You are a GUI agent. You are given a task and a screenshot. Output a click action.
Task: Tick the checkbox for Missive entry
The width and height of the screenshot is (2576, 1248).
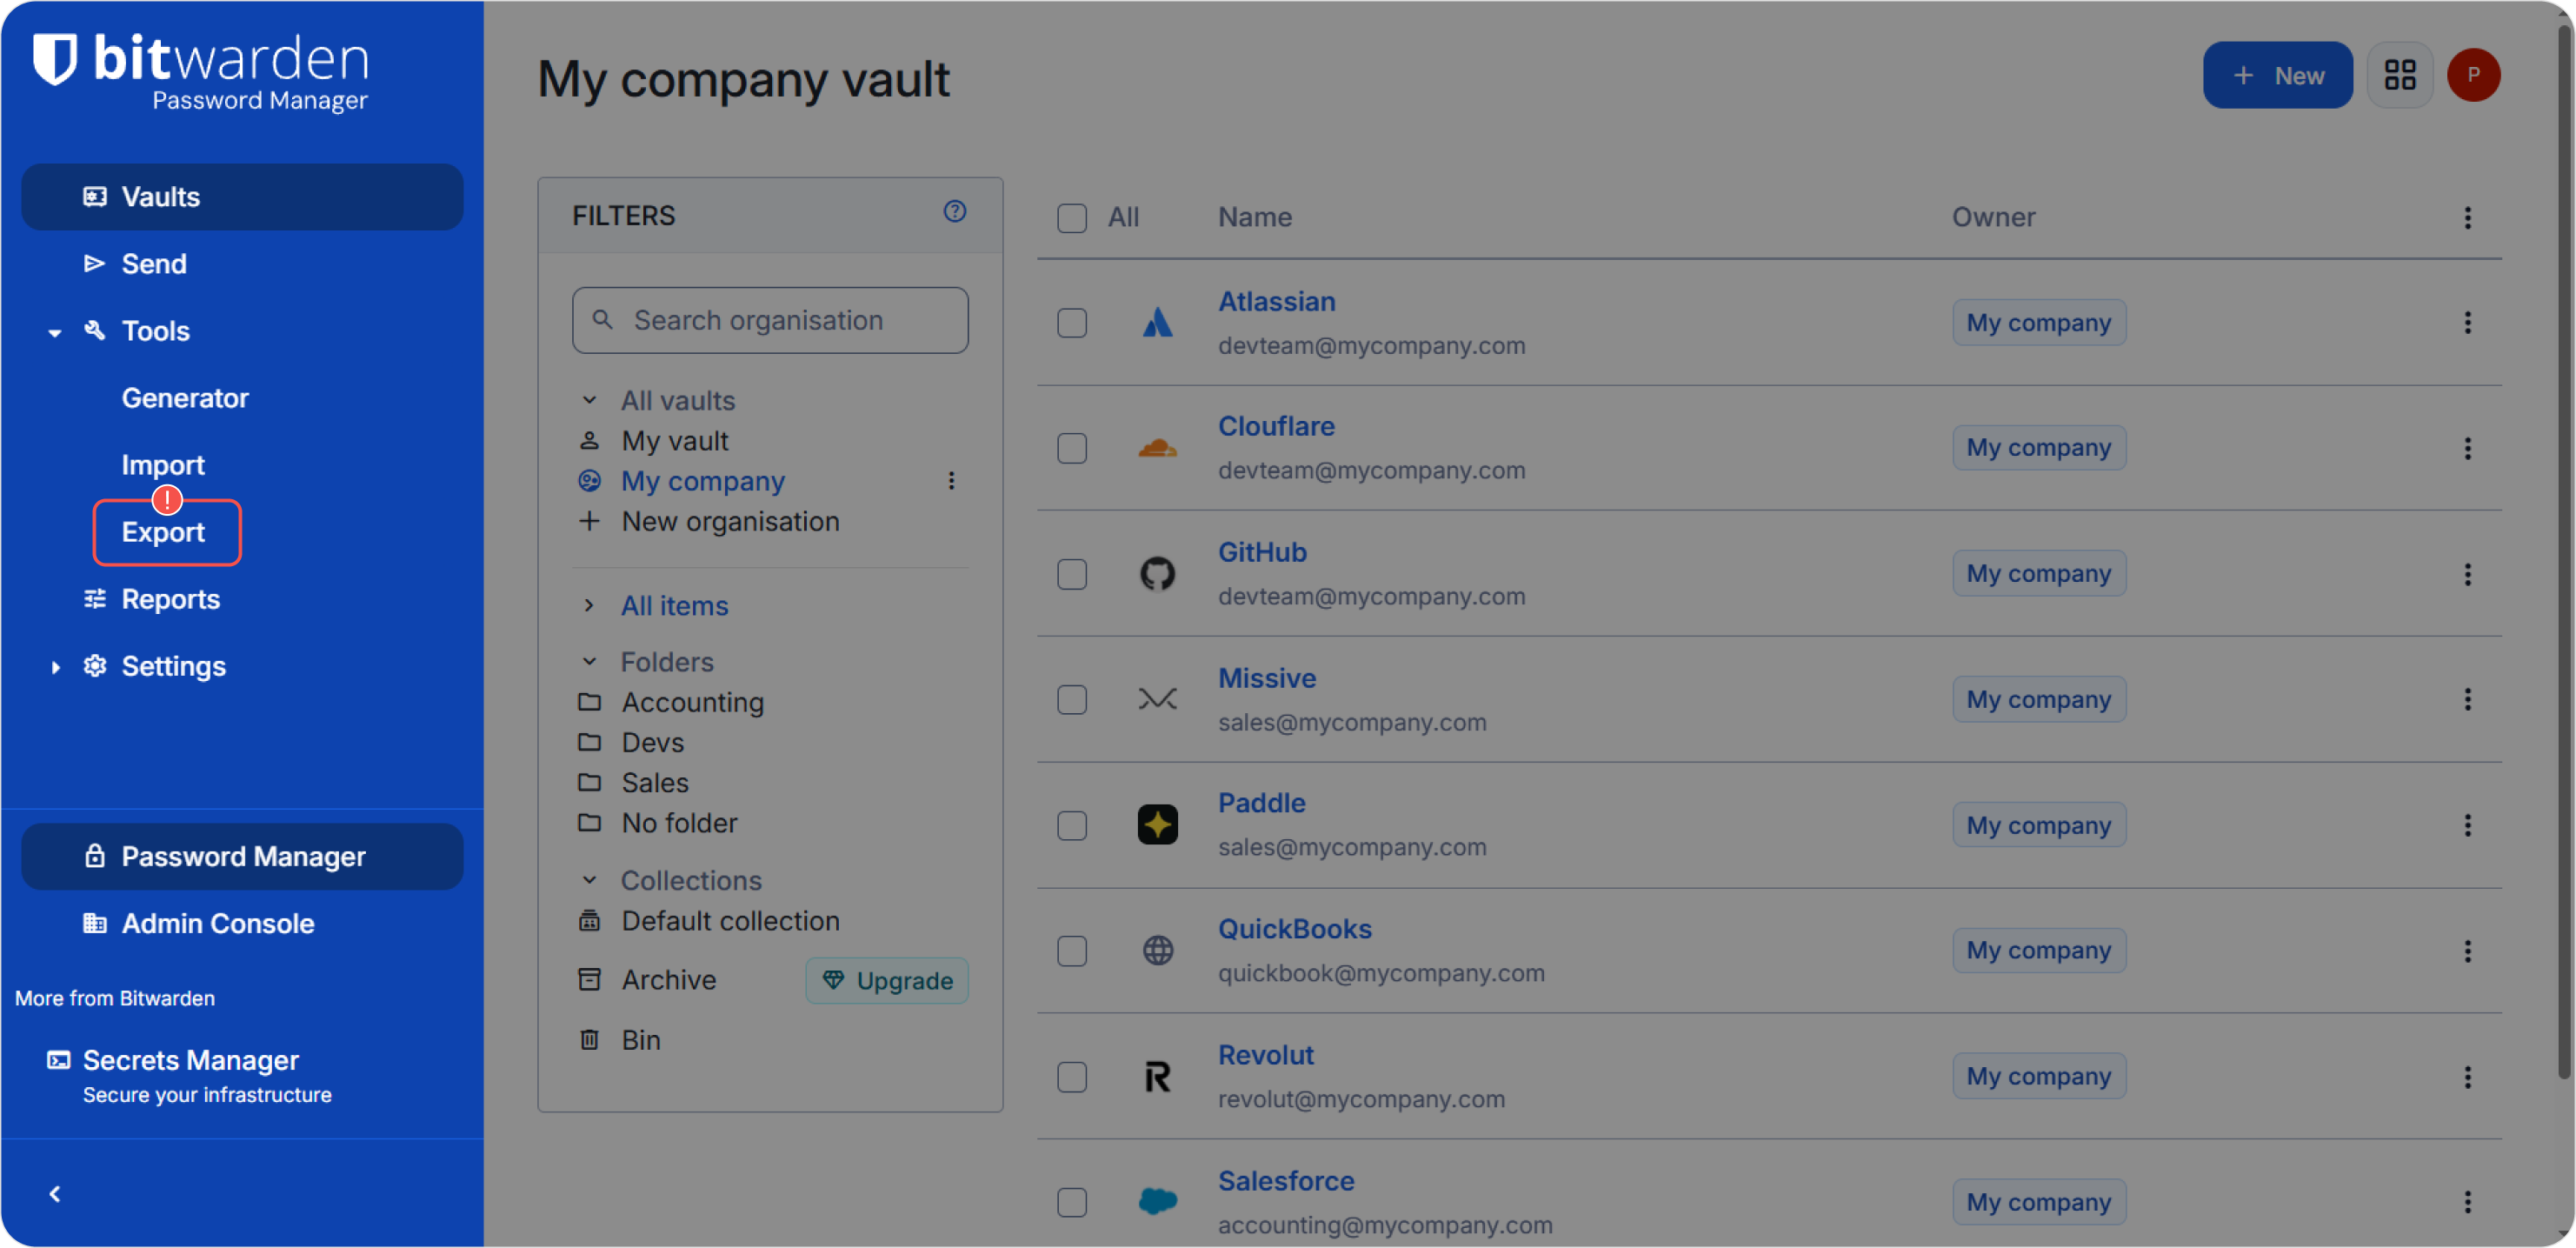pos(1072,700)
